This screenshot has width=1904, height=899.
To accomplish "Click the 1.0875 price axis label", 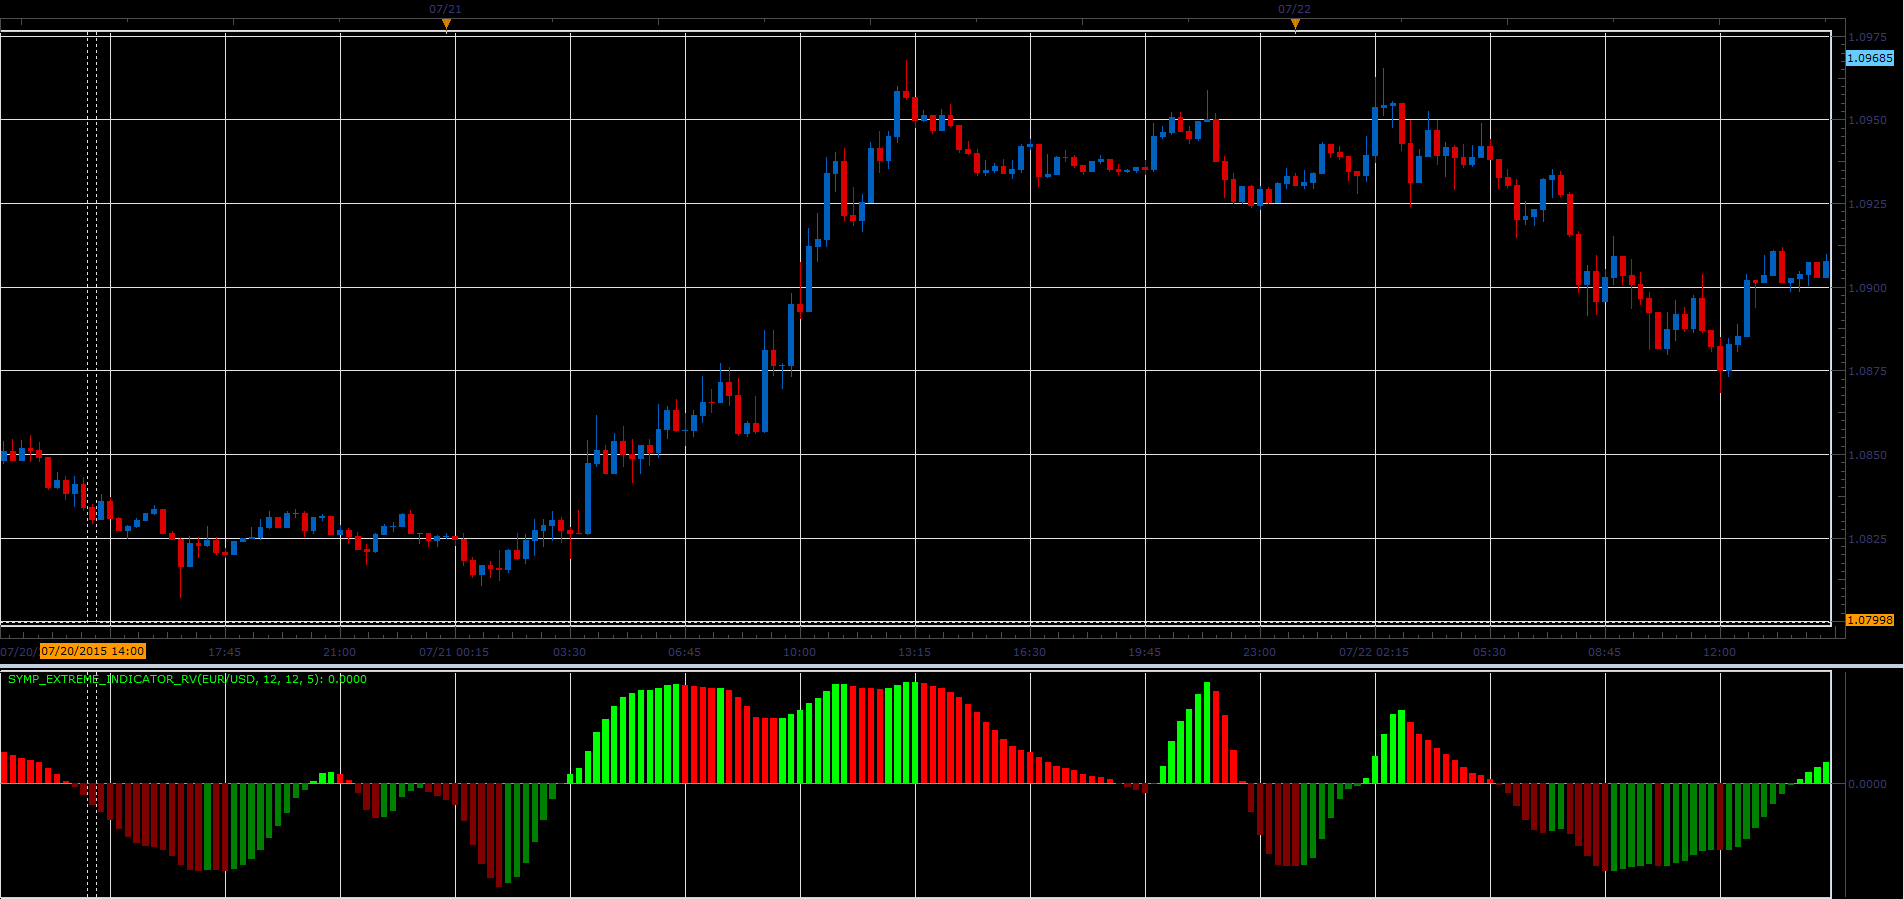I will [x=1867, y=371].
